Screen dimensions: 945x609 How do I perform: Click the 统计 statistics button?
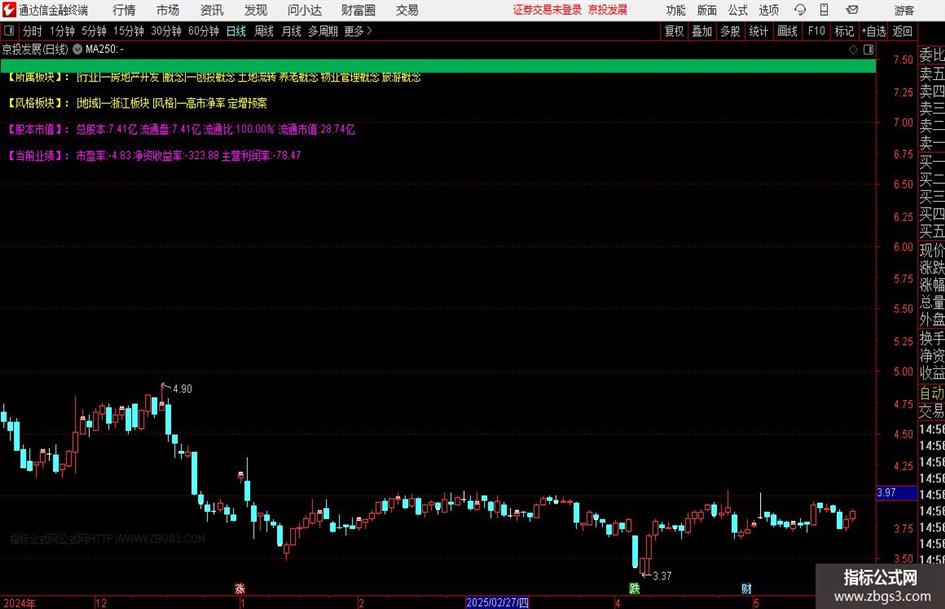758,31
